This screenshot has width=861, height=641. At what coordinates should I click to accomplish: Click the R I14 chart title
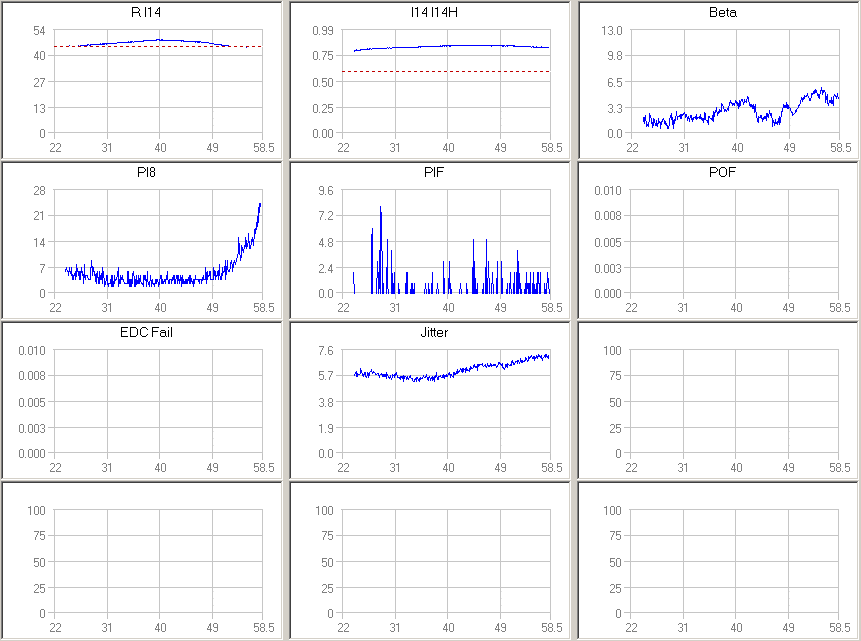159,11
